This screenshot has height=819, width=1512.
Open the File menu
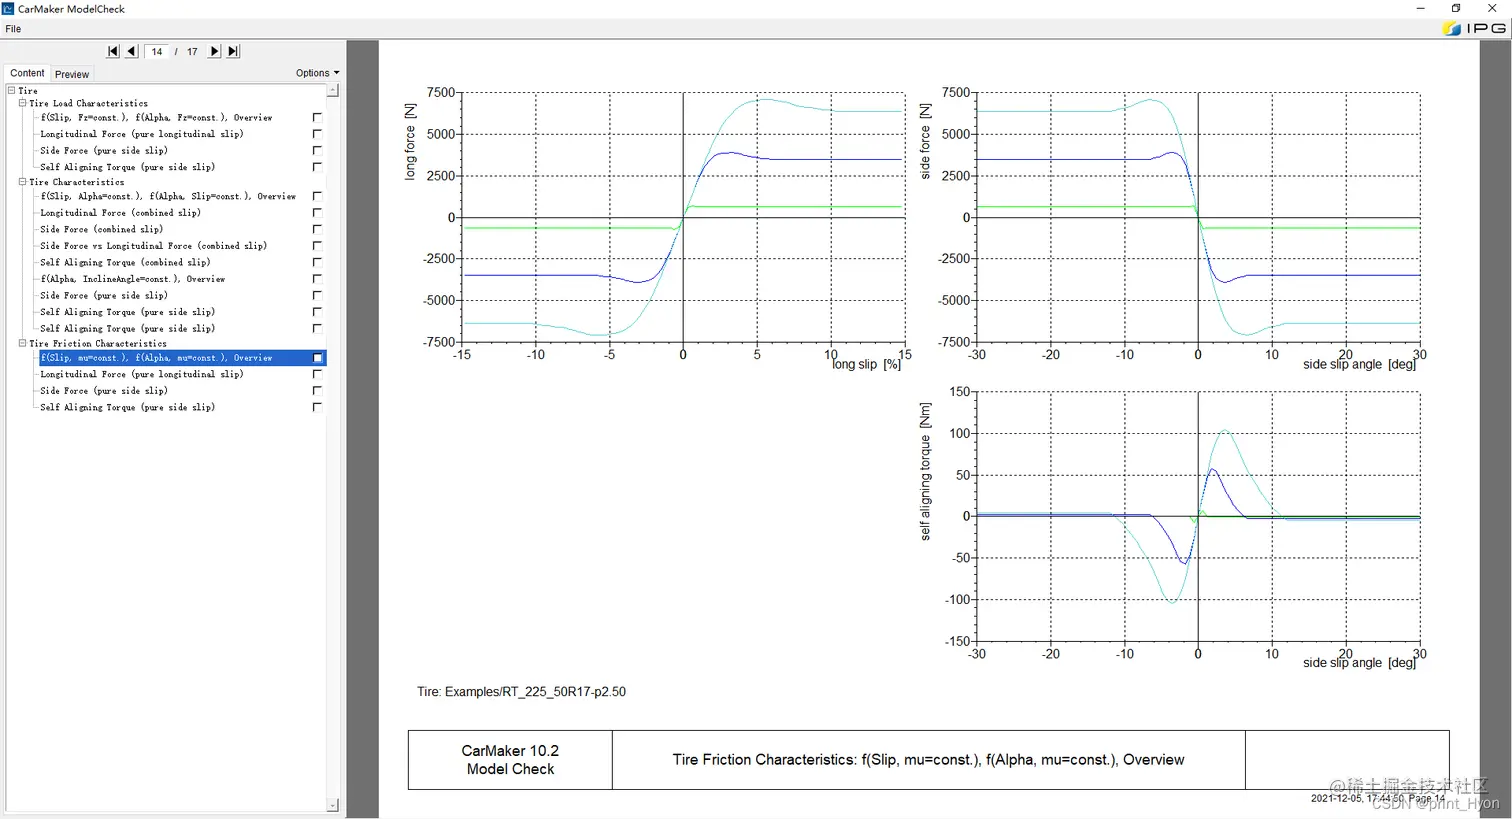[13, 29]
